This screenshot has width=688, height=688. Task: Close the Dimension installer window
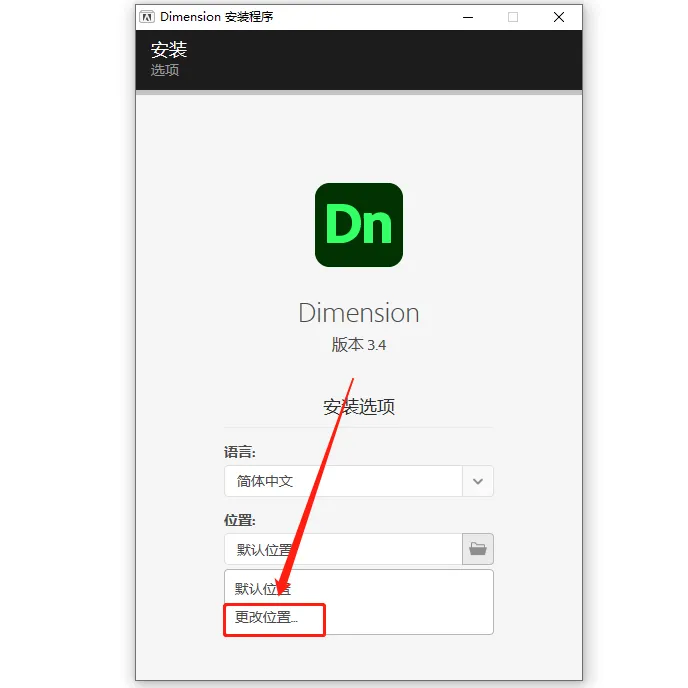(x=559, y=17)
